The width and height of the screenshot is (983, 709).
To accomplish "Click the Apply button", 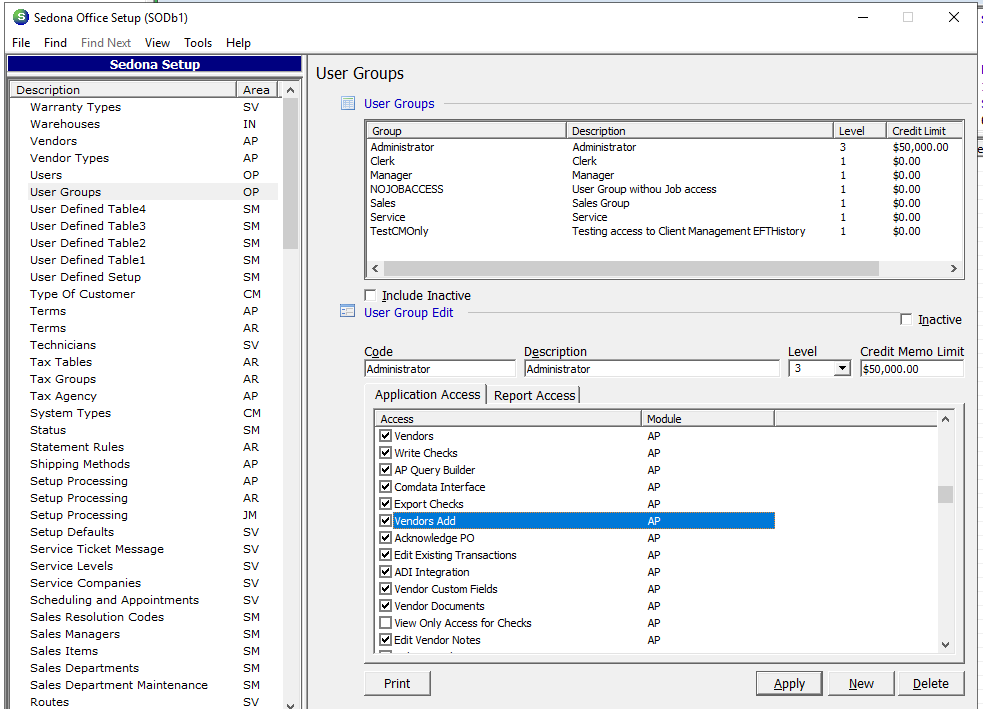I will pos(789,683).
